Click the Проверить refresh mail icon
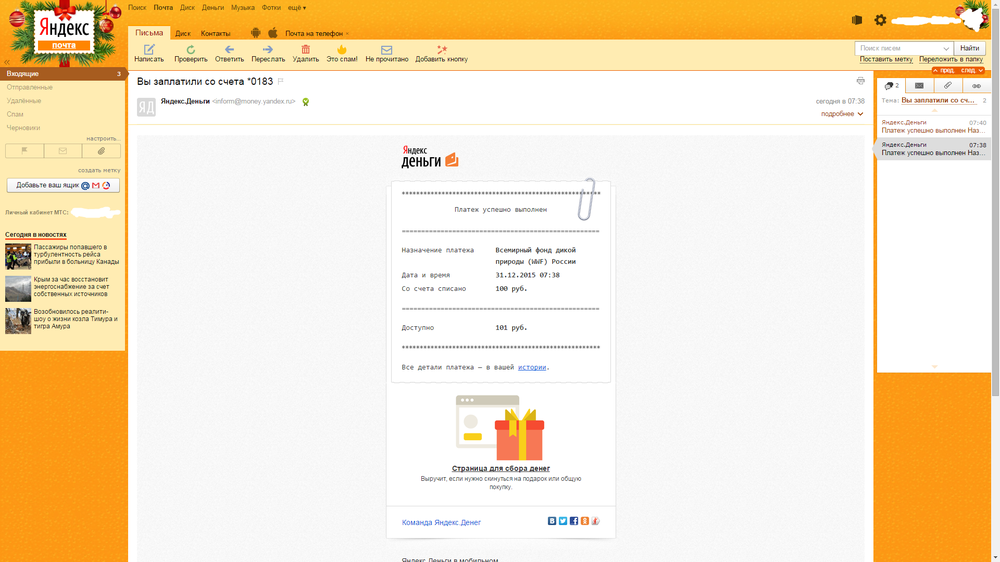Image resolution: width=1000 pixels, height=562 pixels. click(x=191, y=49)
